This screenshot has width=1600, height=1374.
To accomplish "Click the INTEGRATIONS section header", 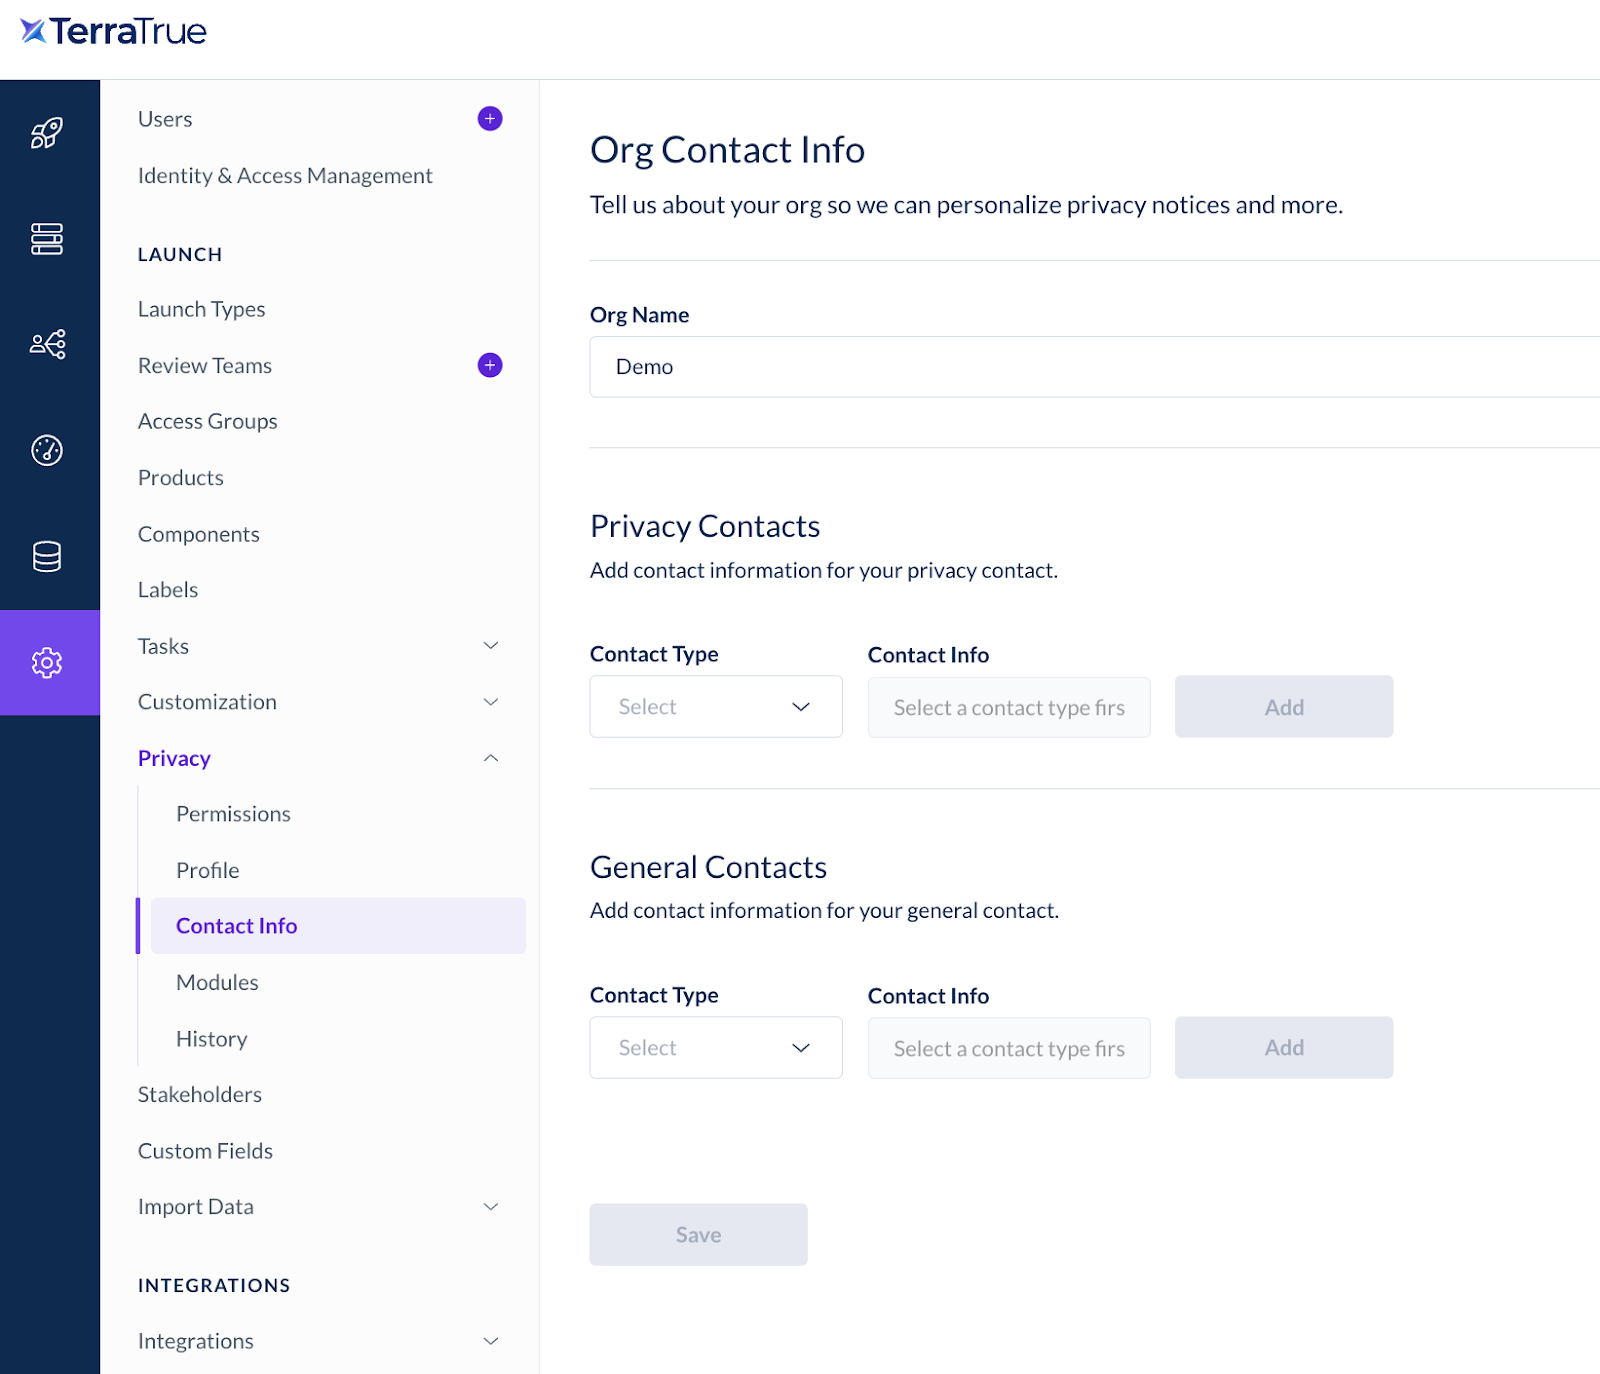I will [214, 1286].
